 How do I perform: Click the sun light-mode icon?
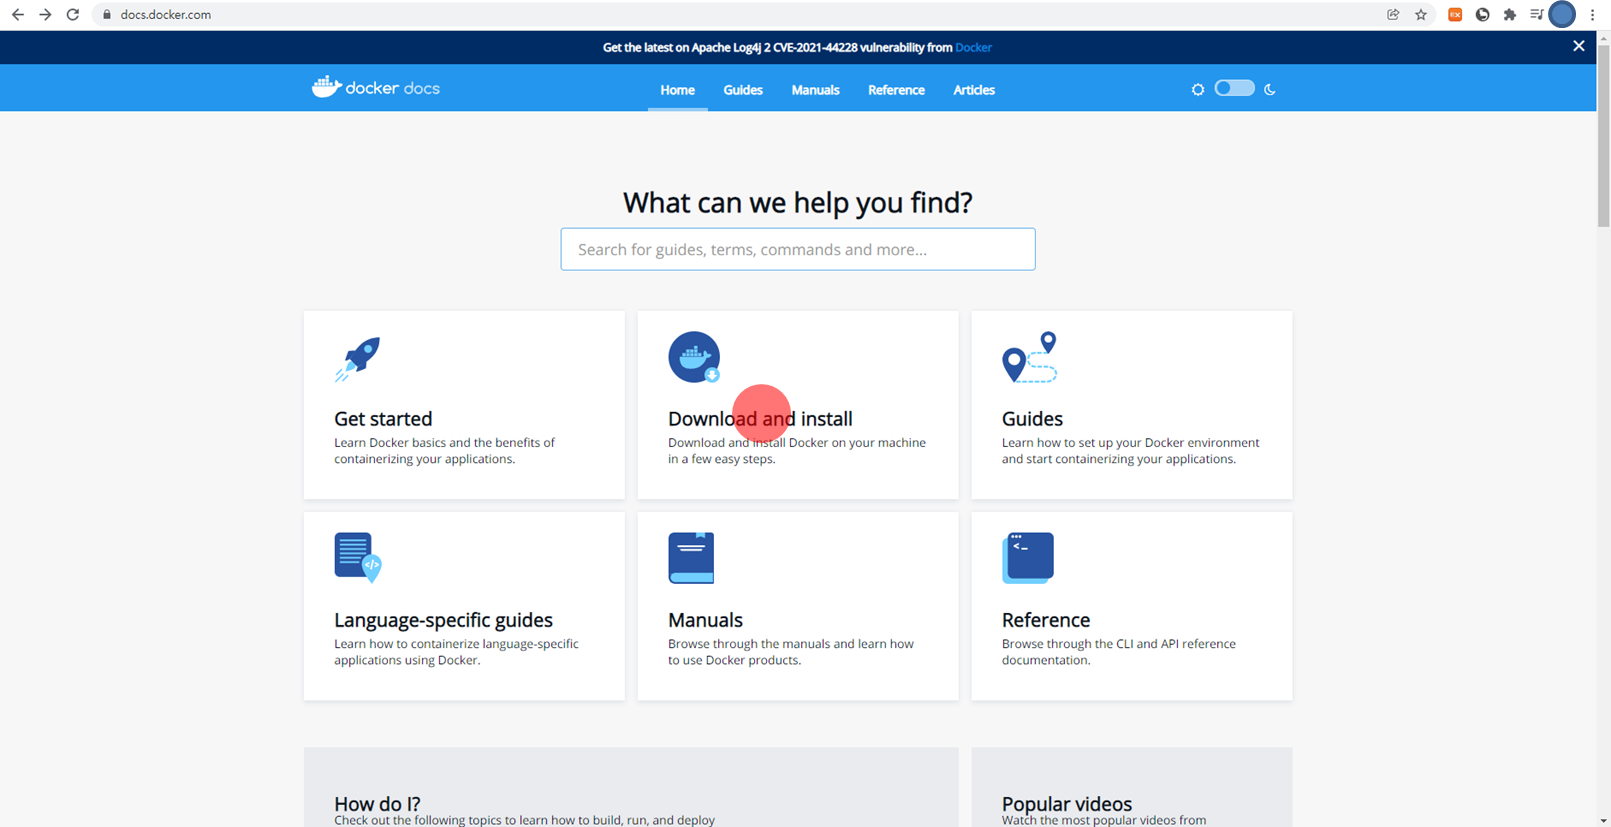[x=1198, y=89]
